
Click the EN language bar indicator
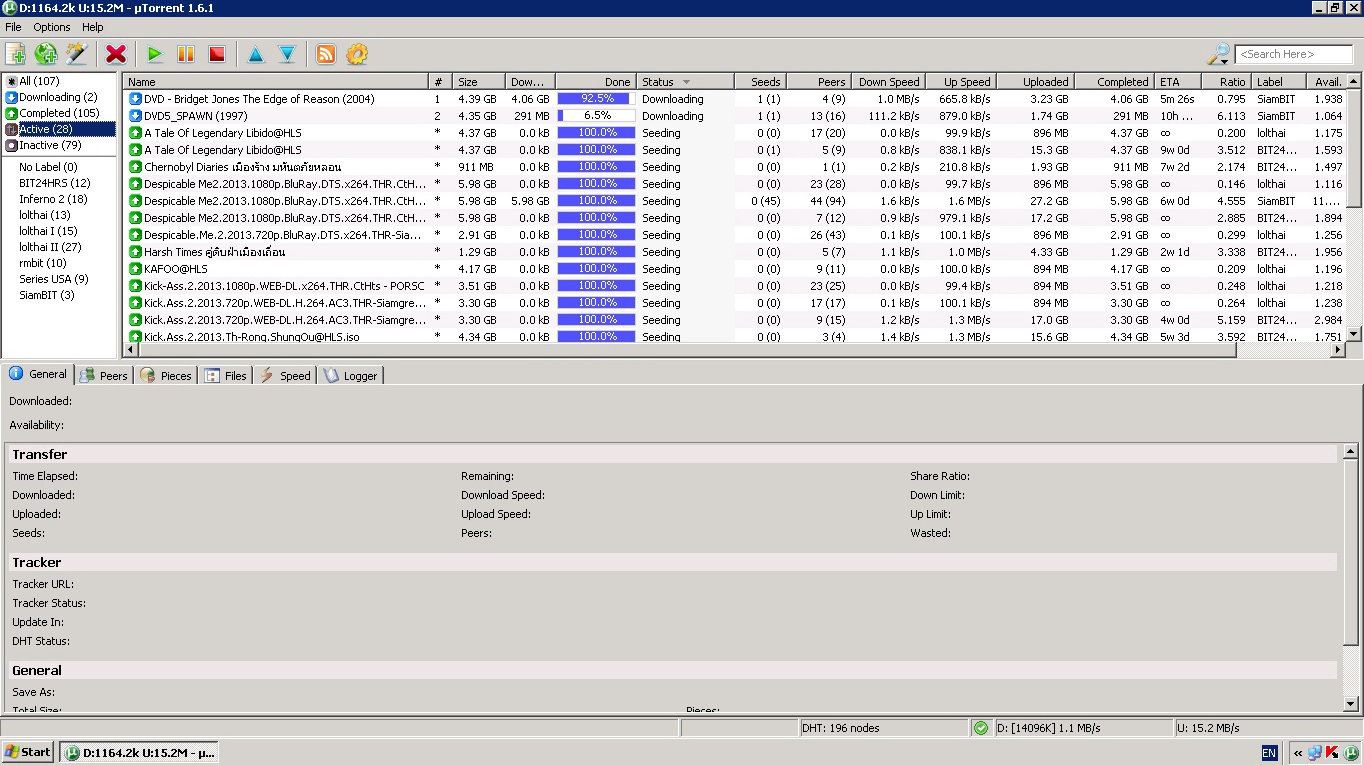pos(1269,753)
